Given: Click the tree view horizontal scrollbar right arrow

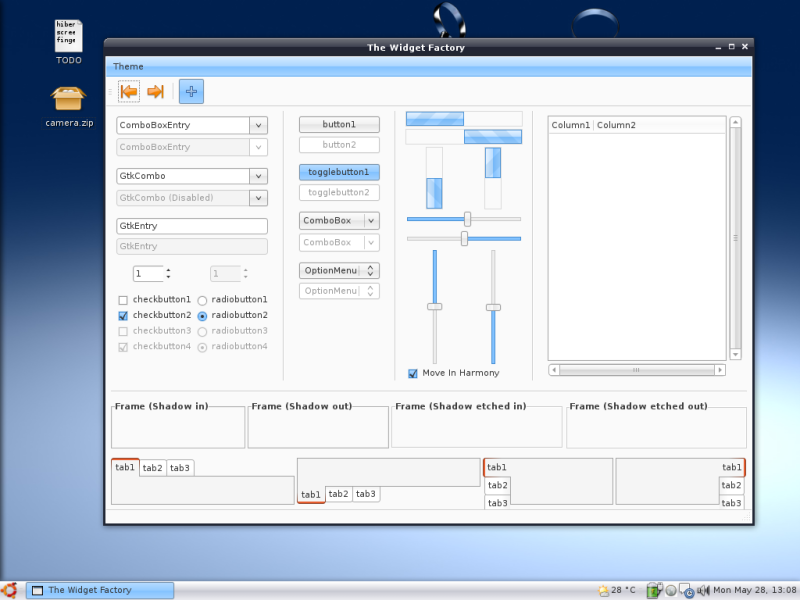Looking at the screenshot, I should pos(720,370).
